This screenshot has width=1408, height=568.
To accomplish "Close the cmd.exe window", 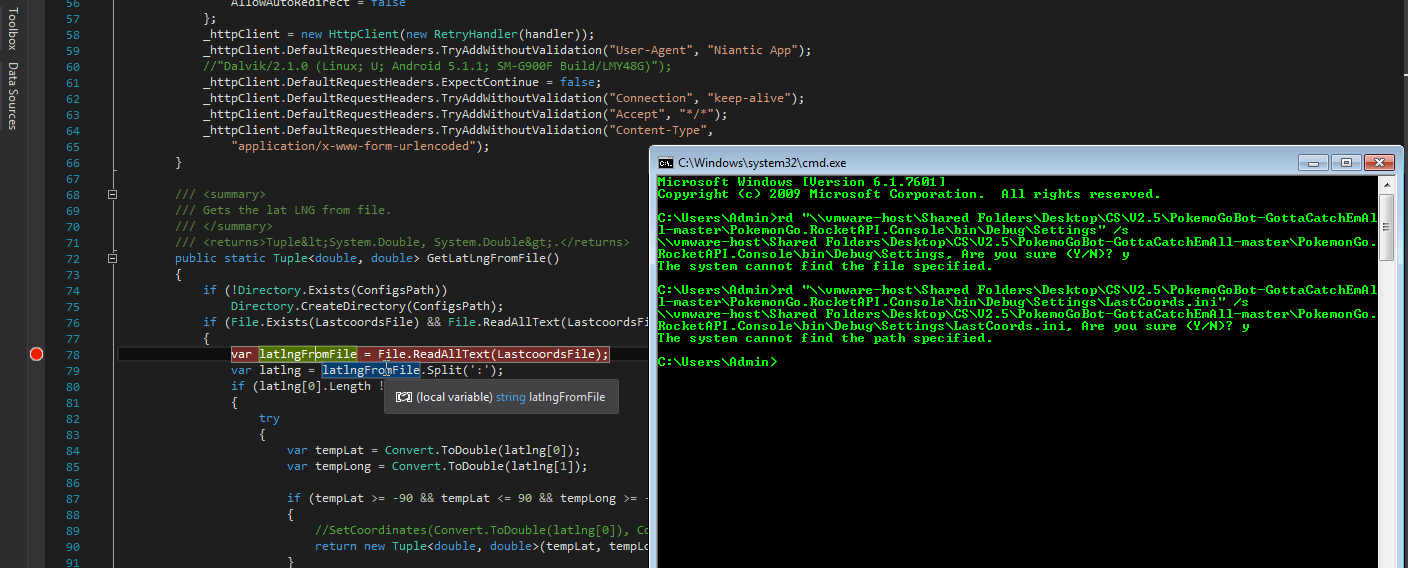I will click(x=1378, y=162).
